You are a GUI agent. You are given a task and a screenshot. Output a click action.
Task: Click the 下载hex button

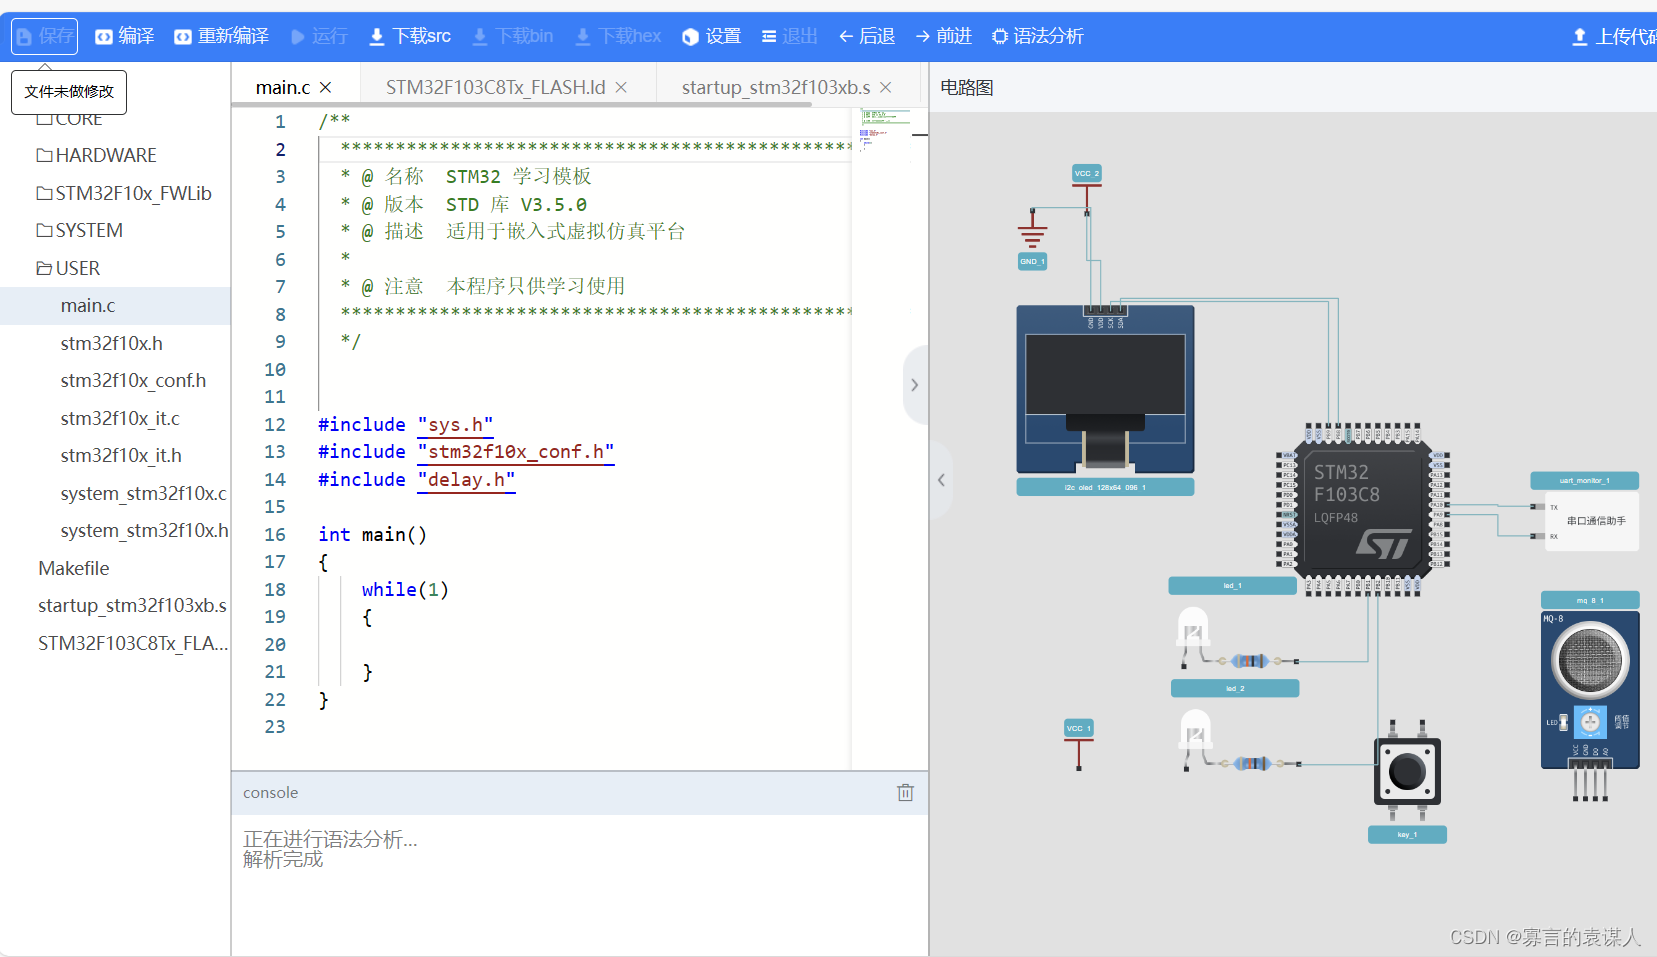click(x=618, y=36)
